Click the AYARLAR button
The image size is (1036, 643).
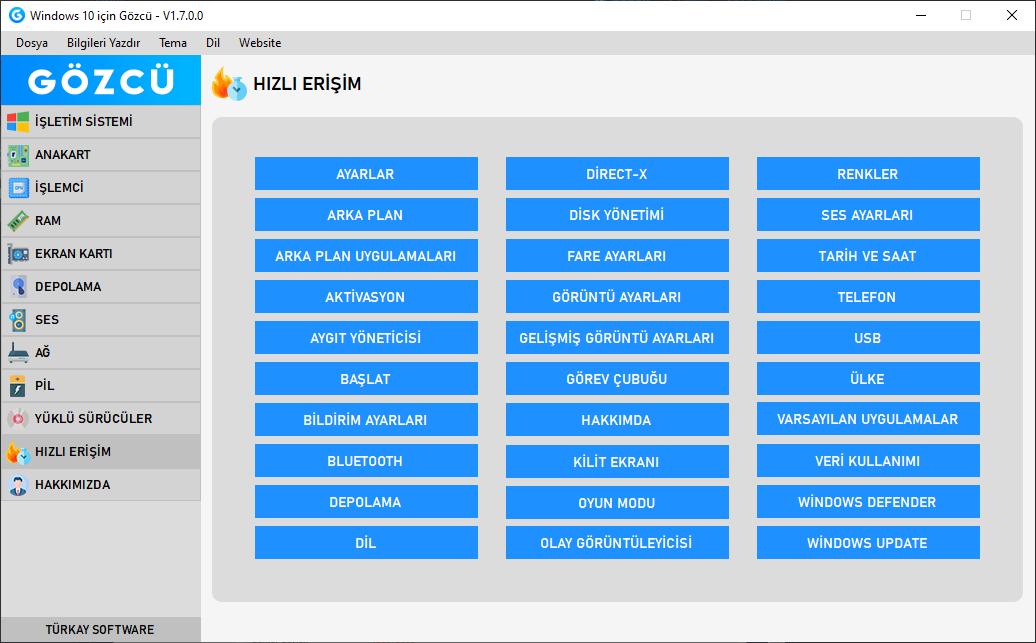click(366, 174)
